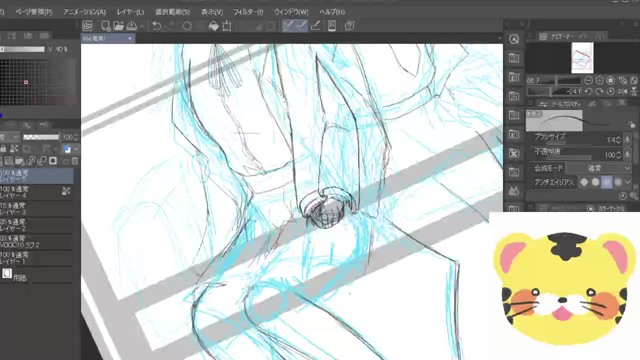Rotate the canvas left in the Navigator
640x360 pixels.
[x=588, y=92]
